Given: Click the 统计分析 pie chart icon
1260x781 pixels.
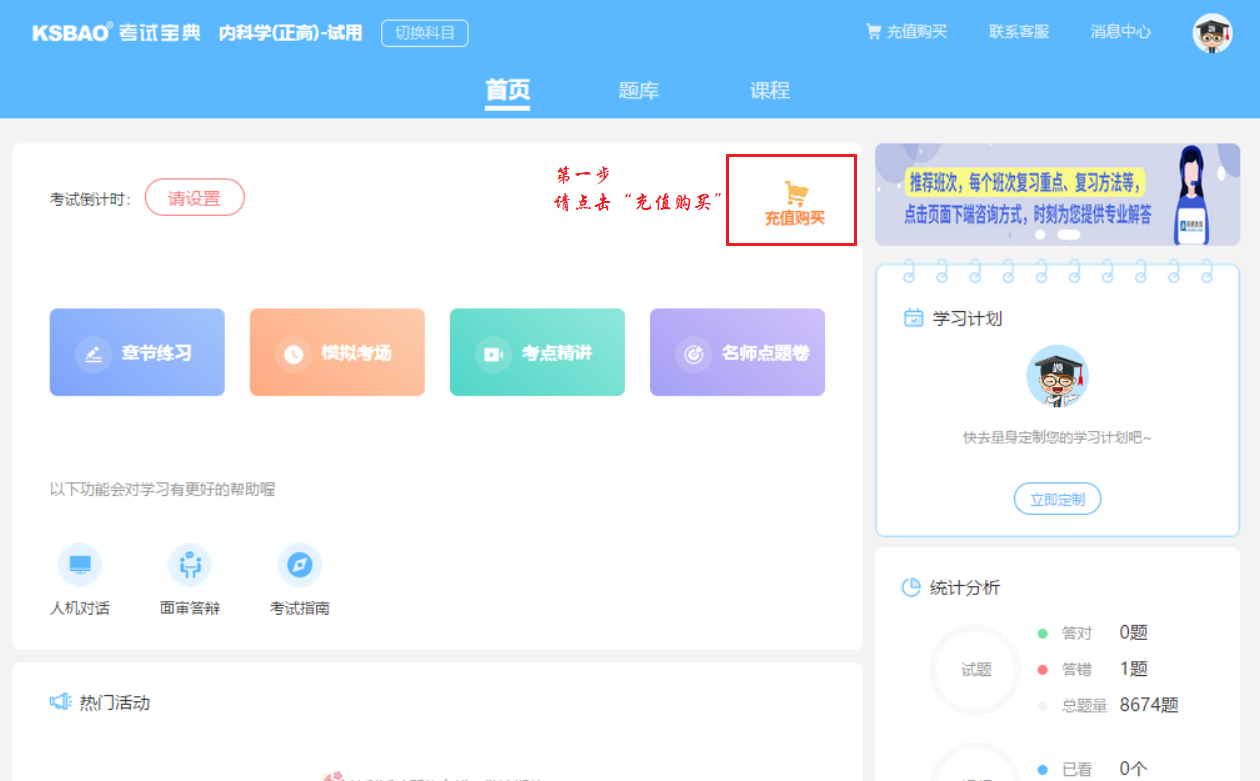Looking at the screenshot, I should click(x=911, y=587).
